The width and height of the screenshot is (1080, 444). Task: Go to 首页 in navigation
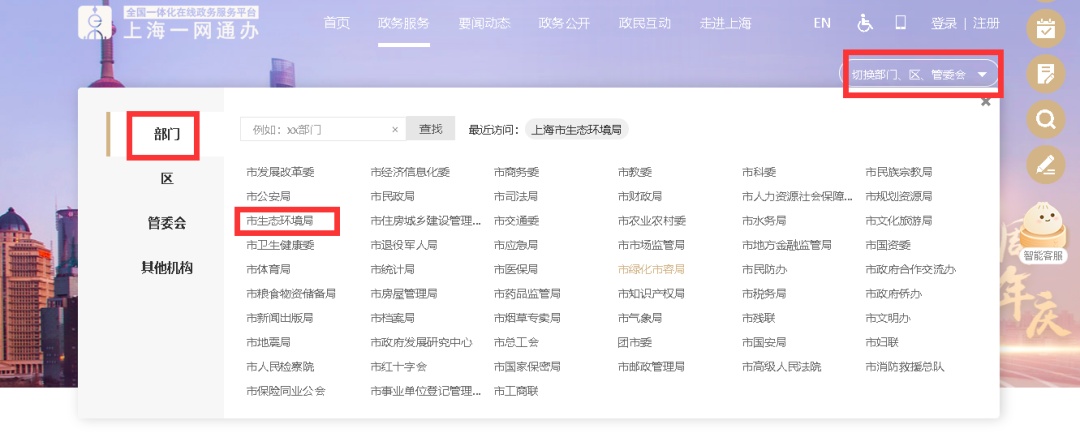337,23
